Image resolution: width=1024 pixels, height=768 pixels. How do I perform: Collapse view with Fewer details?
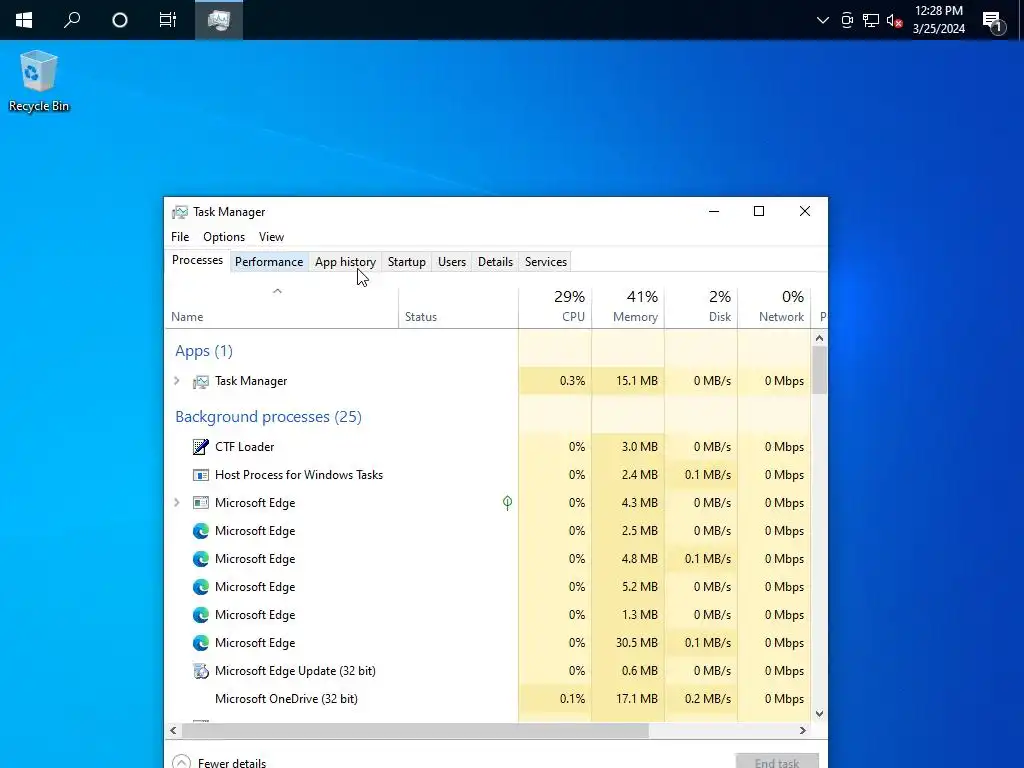[x=219, y=762]
